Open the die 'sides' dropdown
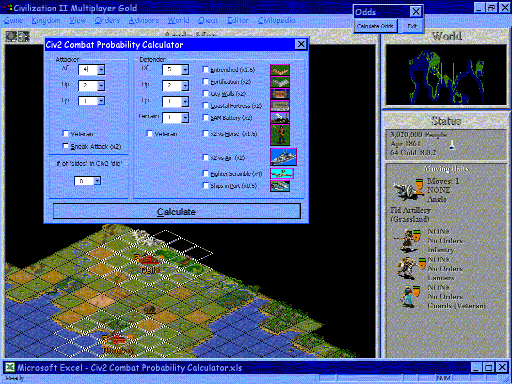 tap(97, 181)
